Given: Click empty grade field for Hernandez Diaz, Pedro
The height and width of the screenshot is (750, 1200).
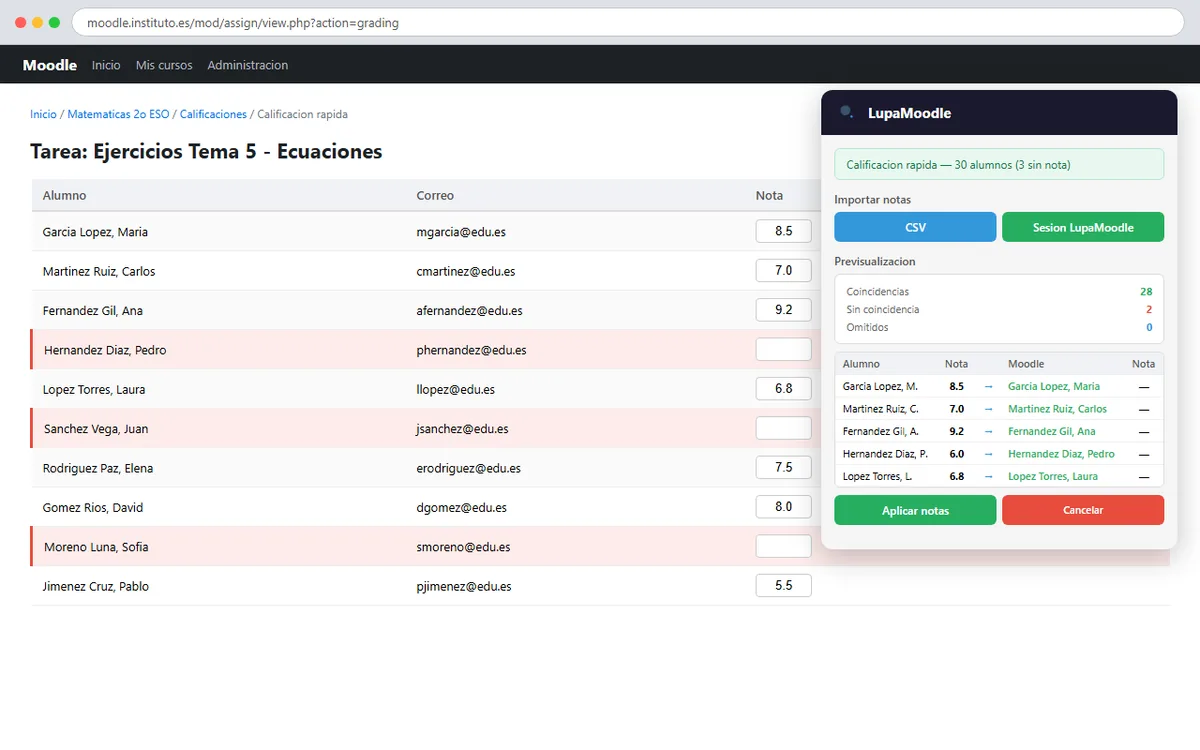Looking at the screenshot, I should click(x=783, y=349).
